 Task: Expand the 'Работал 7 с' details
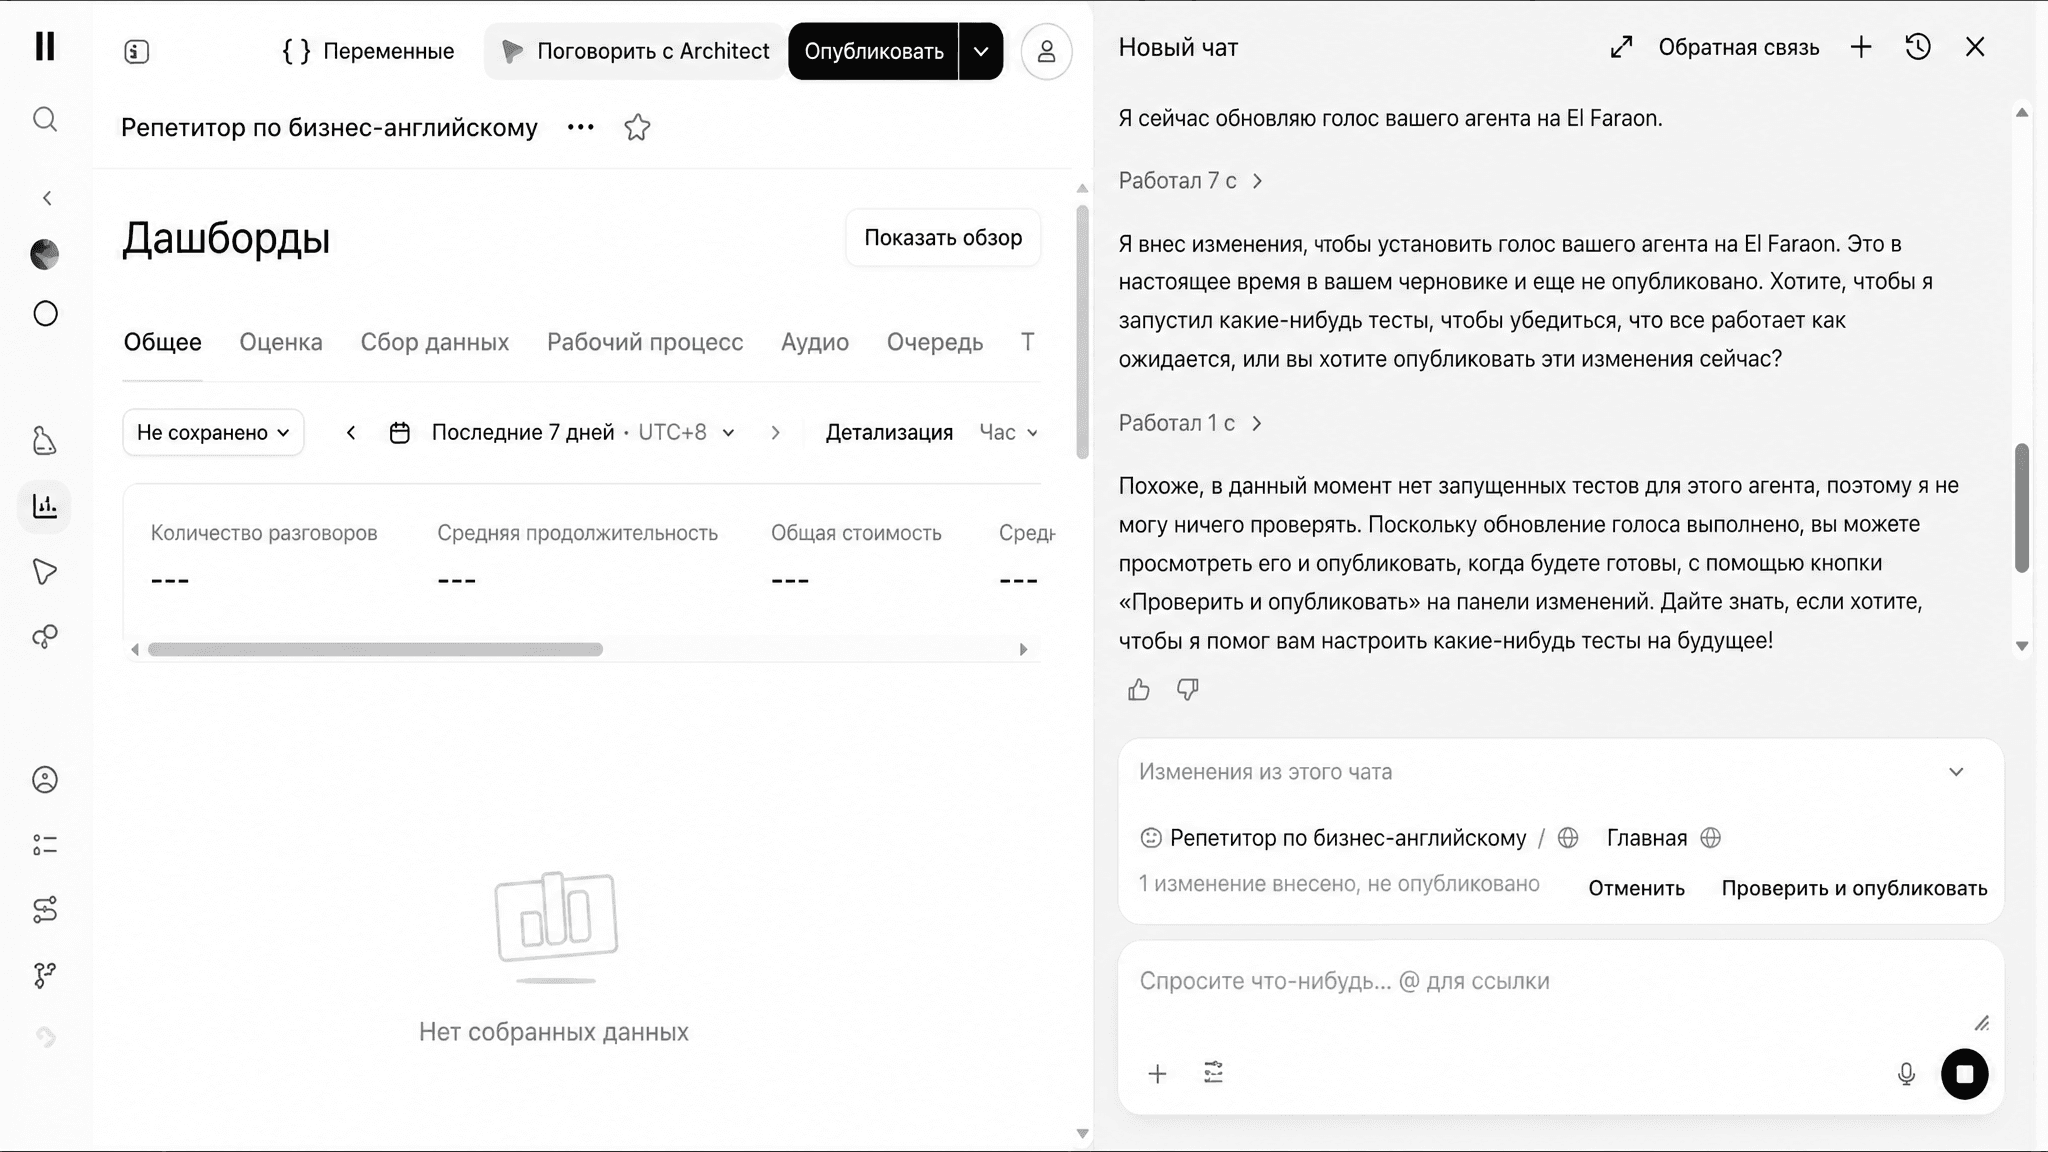click(x=1191, y=181)
